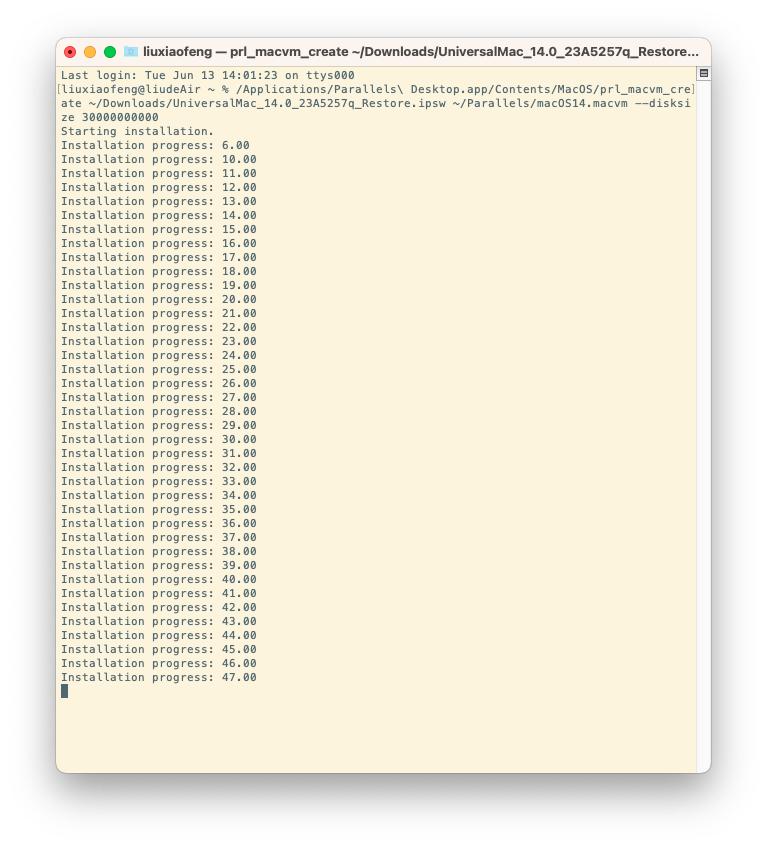Screen dimensions: 767x847
Task: Click 'Installation progress: 11.00' line
Action: (158, 173)
